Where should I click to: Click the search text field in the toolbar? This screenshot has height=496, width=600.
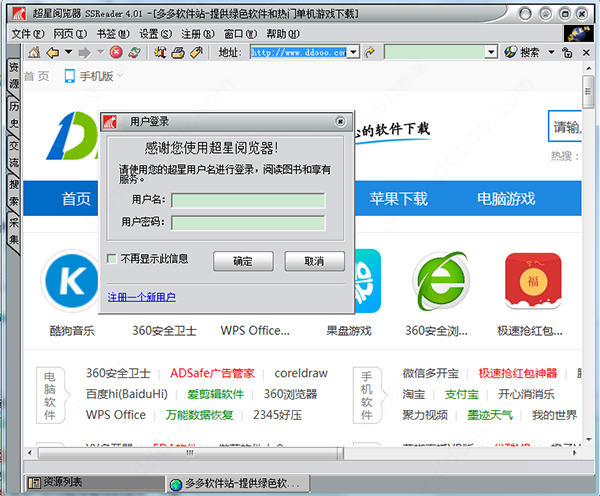pos(434,52)
